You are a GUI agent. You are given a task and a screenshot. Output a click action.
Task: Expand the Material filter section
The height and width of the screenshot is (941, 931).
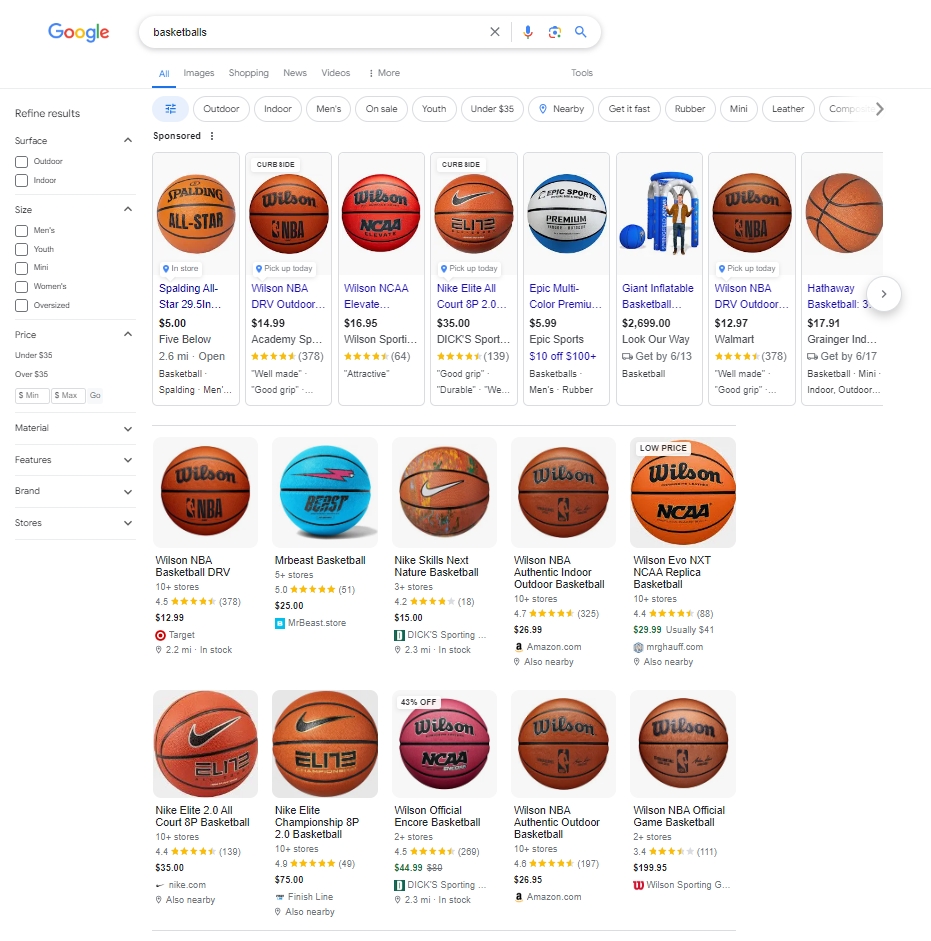click(x=74, y=428)
